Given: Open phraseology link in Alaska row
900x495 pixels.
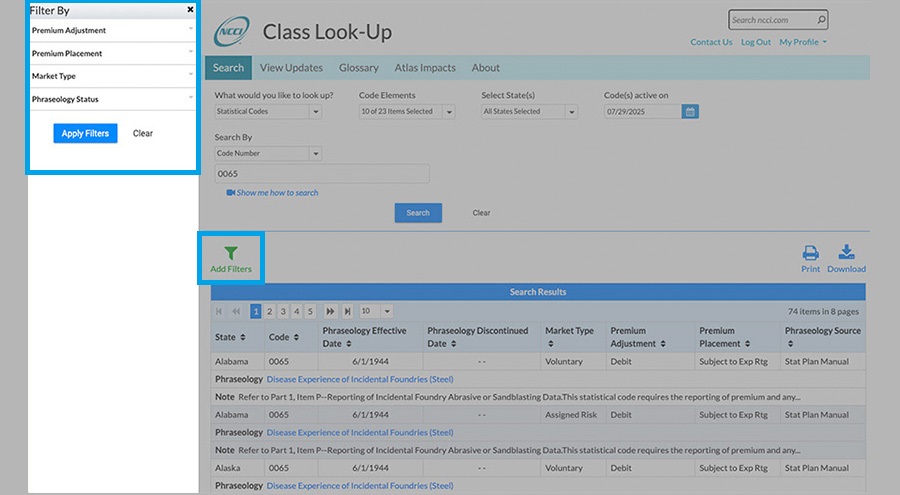Looking at the screenshot, I should coord(360,486).
